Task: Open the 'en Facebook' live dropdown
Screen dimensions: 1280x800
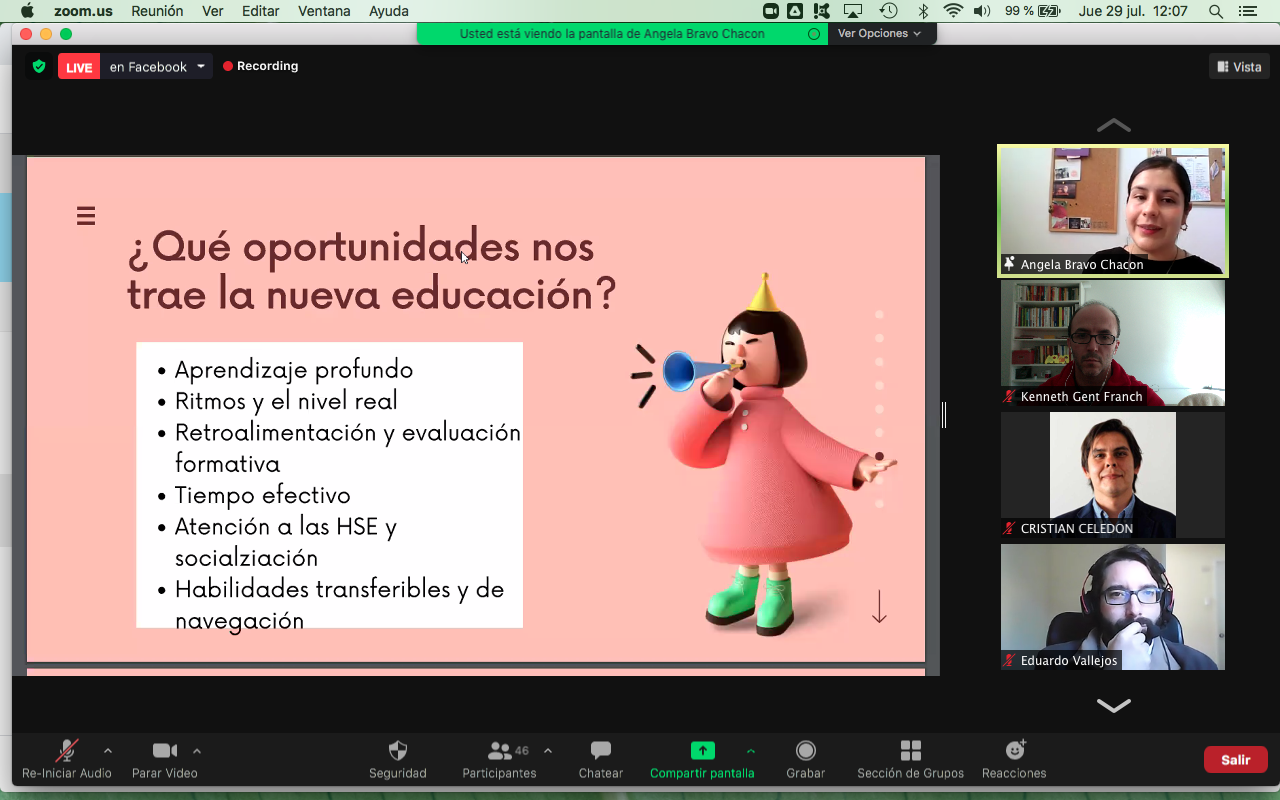Action: [x=156, y=67]
